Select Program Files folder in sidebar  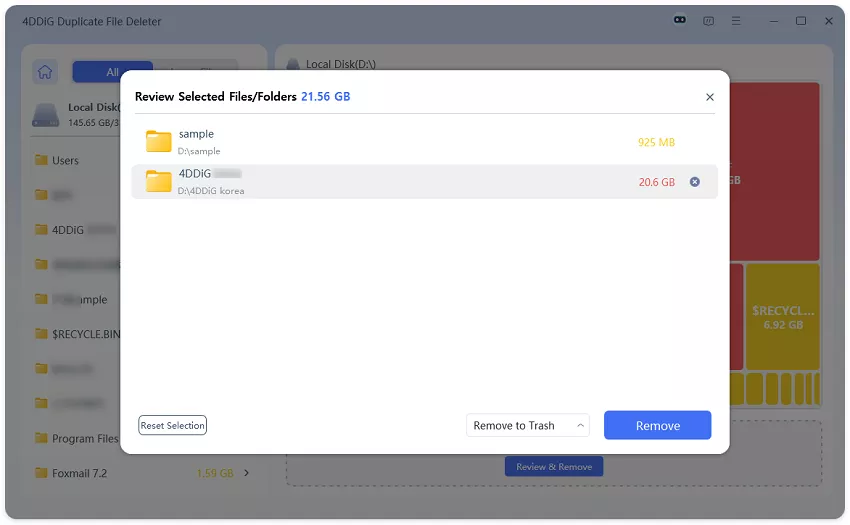(76, 438)
